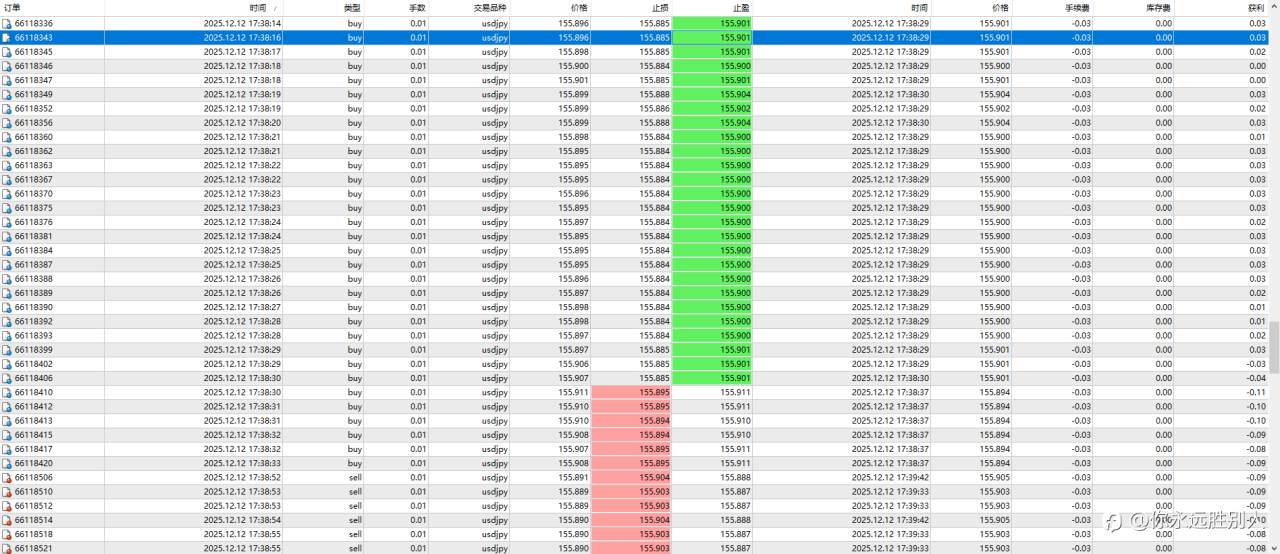Click red stop-loss cell in row 66118506
This screenshot has height=554, width=1280.
click(x=632, y=477)
